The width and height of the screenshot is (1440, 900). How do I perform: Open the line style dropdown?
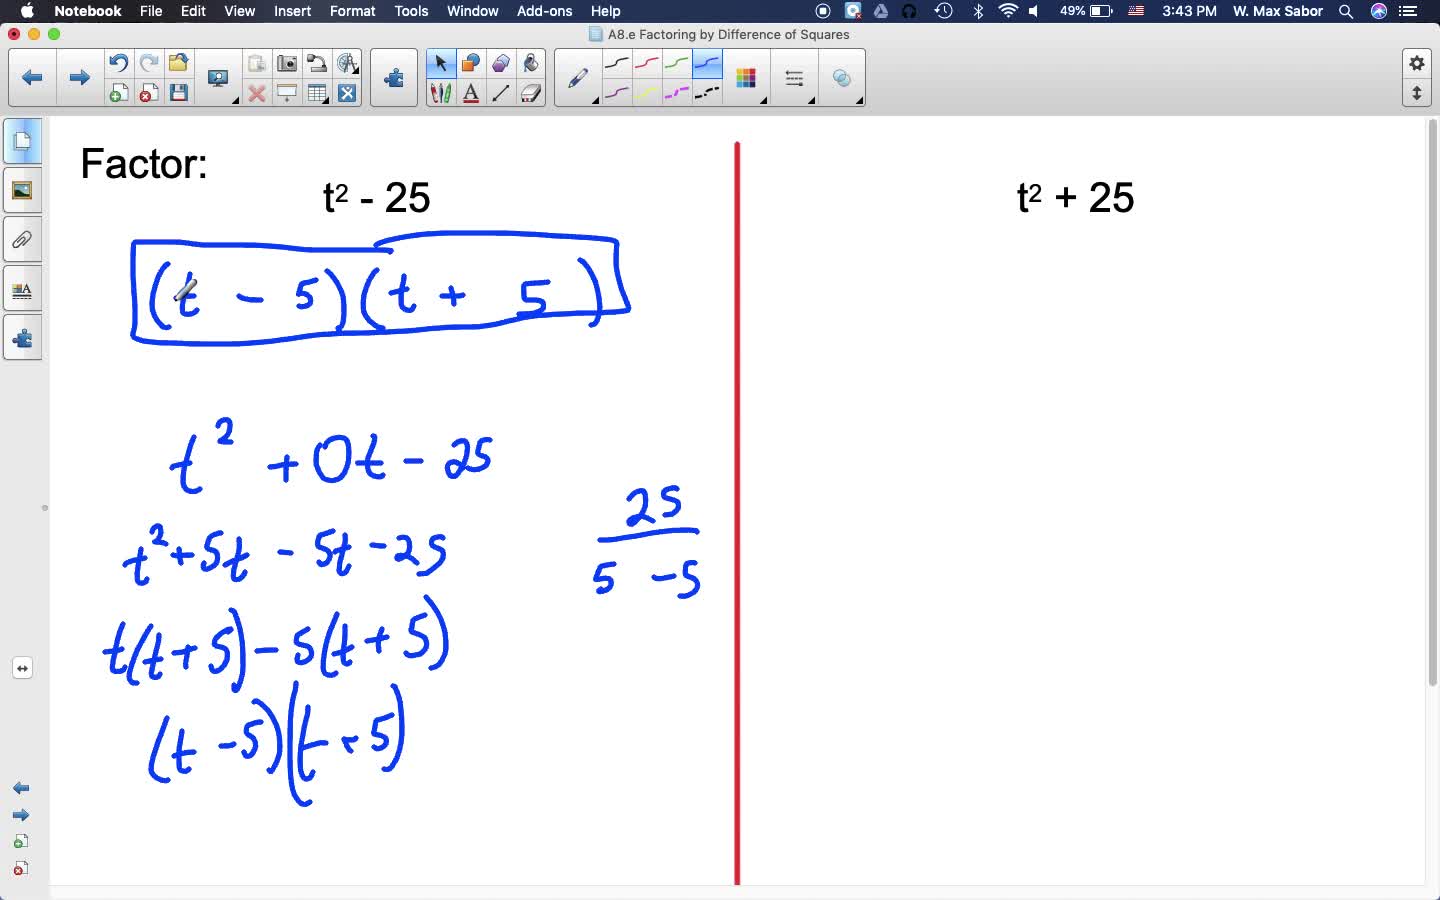[795, 79]
